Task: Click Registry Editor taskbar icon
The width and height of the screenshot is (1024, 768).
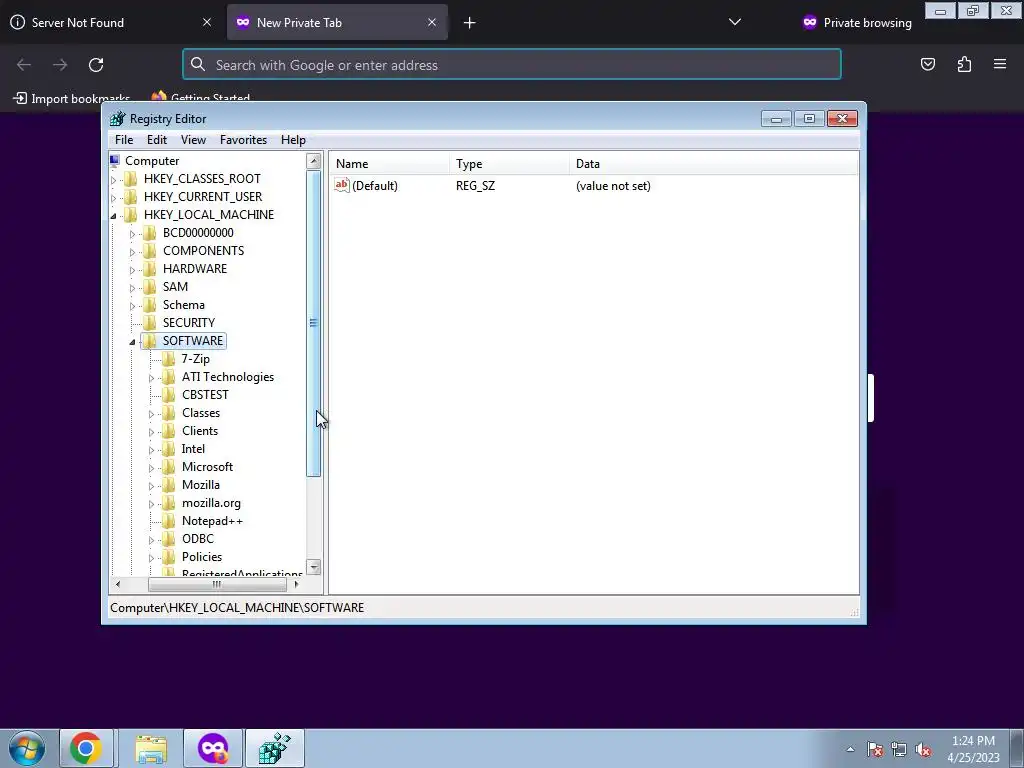Action: pyautogui.click(x=275, y=748)
